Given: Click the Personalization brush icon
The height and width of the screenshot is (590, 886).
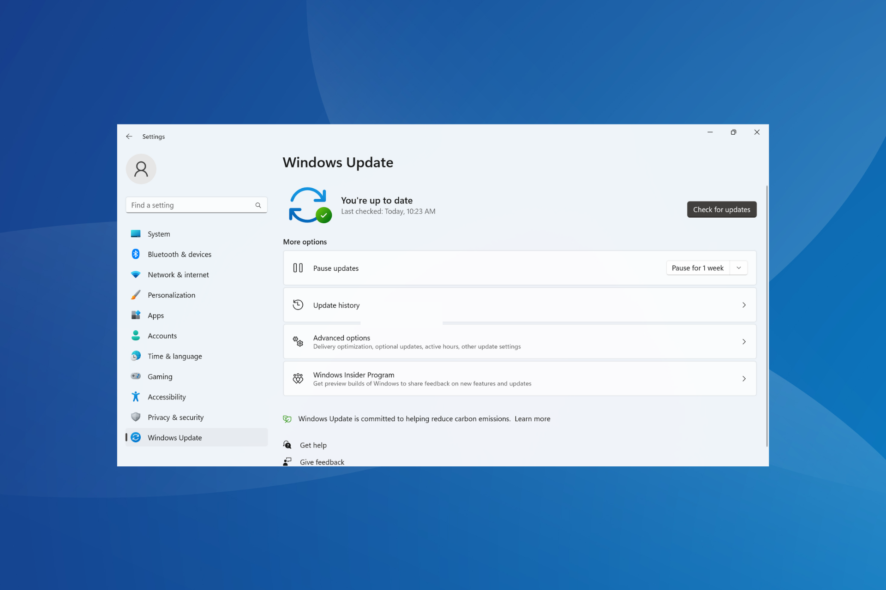Looking at the screenshot, I should (x=136, y=295).
